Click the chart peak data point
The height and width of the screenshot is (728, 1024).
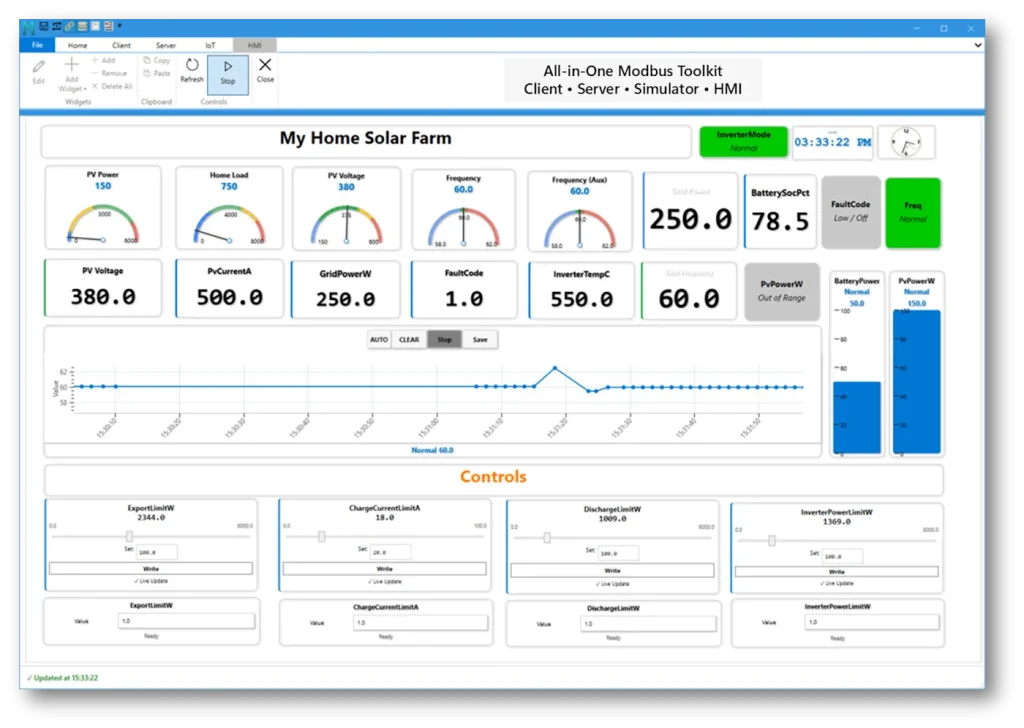555,368
